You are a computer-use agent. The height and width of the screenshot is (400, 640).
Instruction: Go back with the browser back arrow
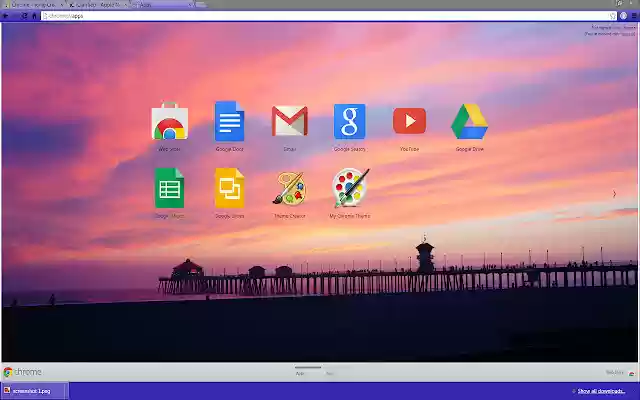coord(6,16)
